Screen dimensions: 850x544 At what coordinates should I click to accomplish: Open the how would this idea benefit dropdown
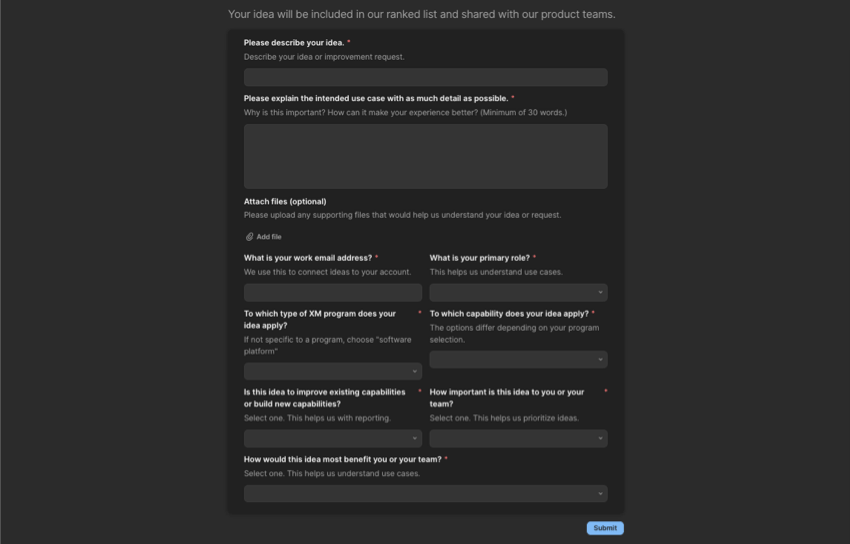(425, 494)
